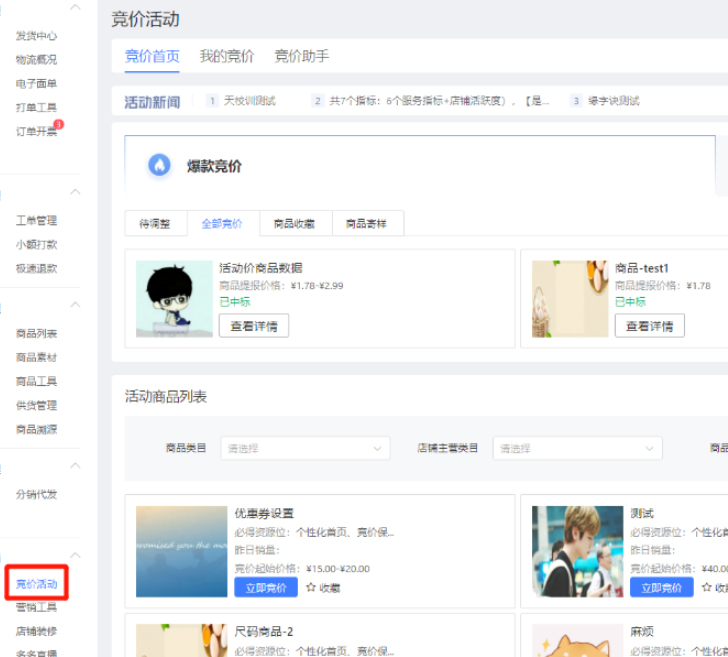Switch to the 竞价首页 tab
This screenshot has height=657, width=728.
point(152,56)
